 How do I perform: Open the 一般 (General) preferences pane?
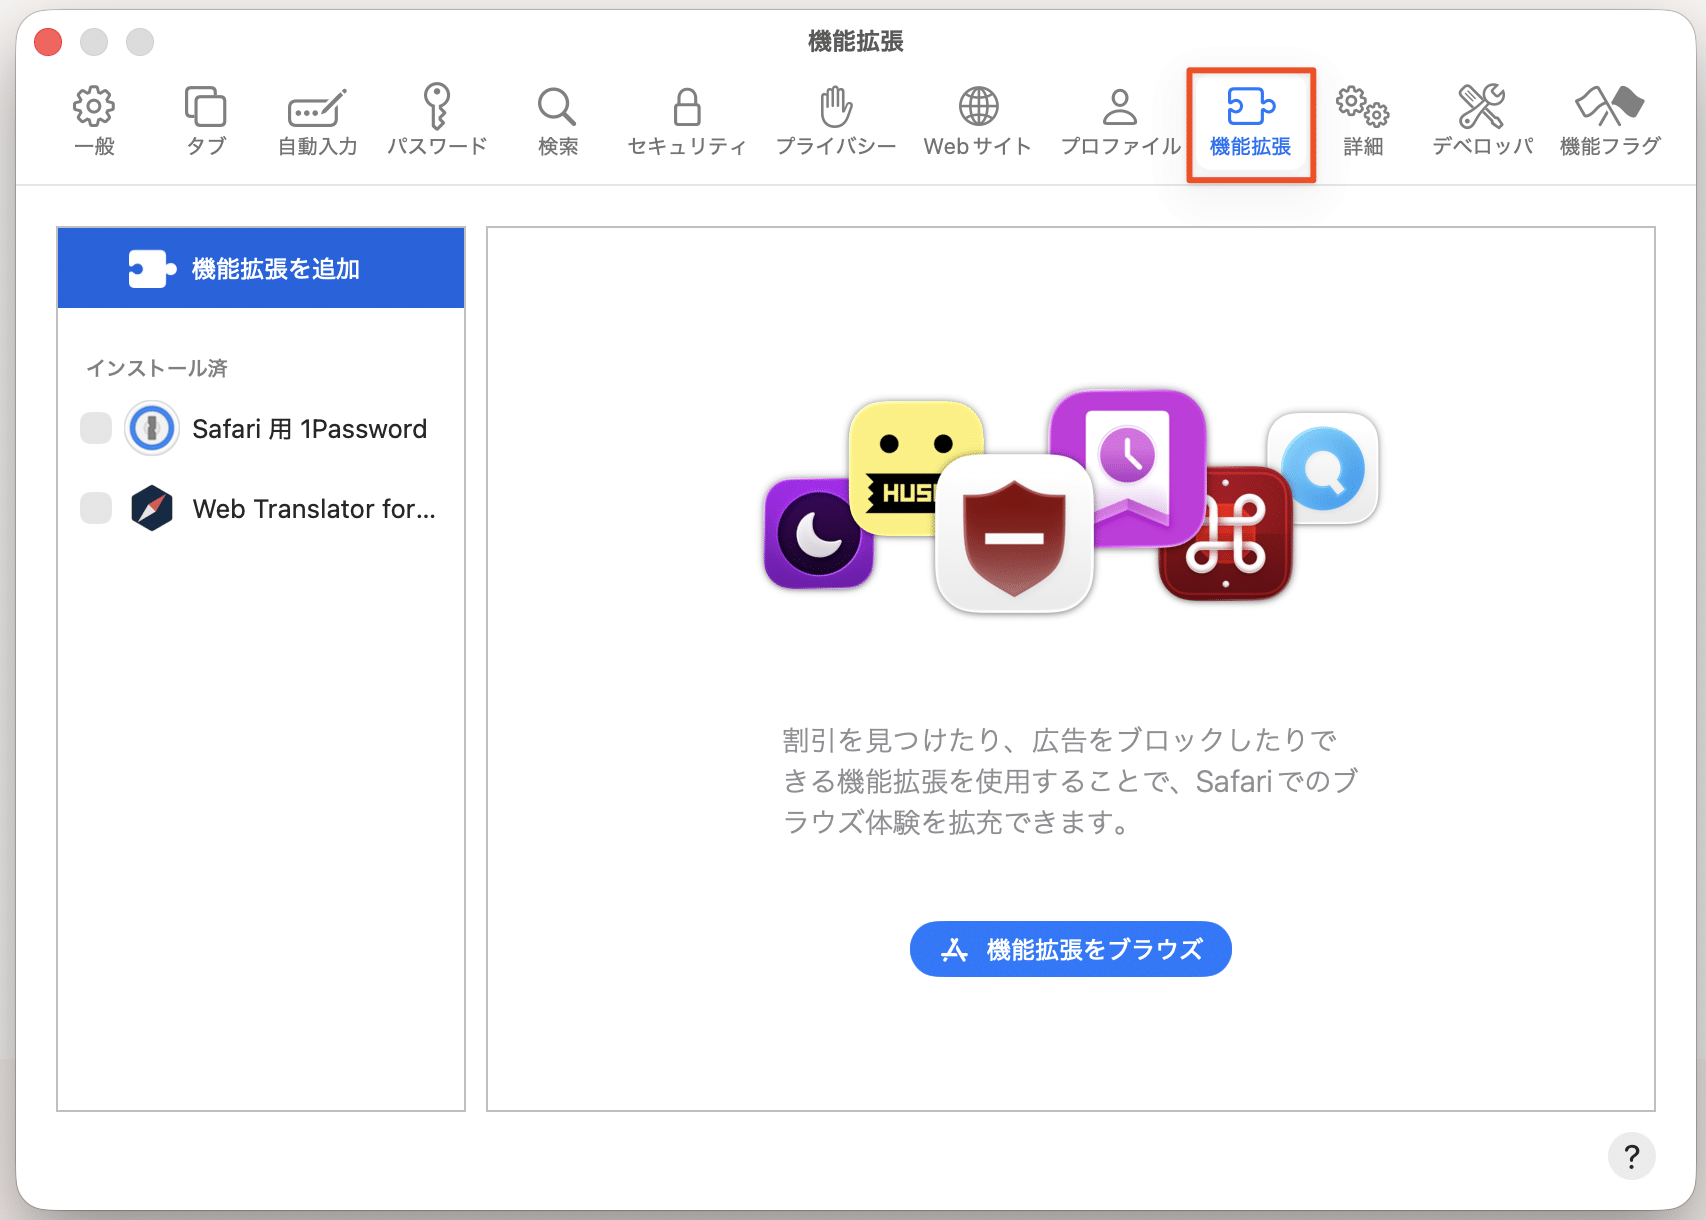pos(94,121)
